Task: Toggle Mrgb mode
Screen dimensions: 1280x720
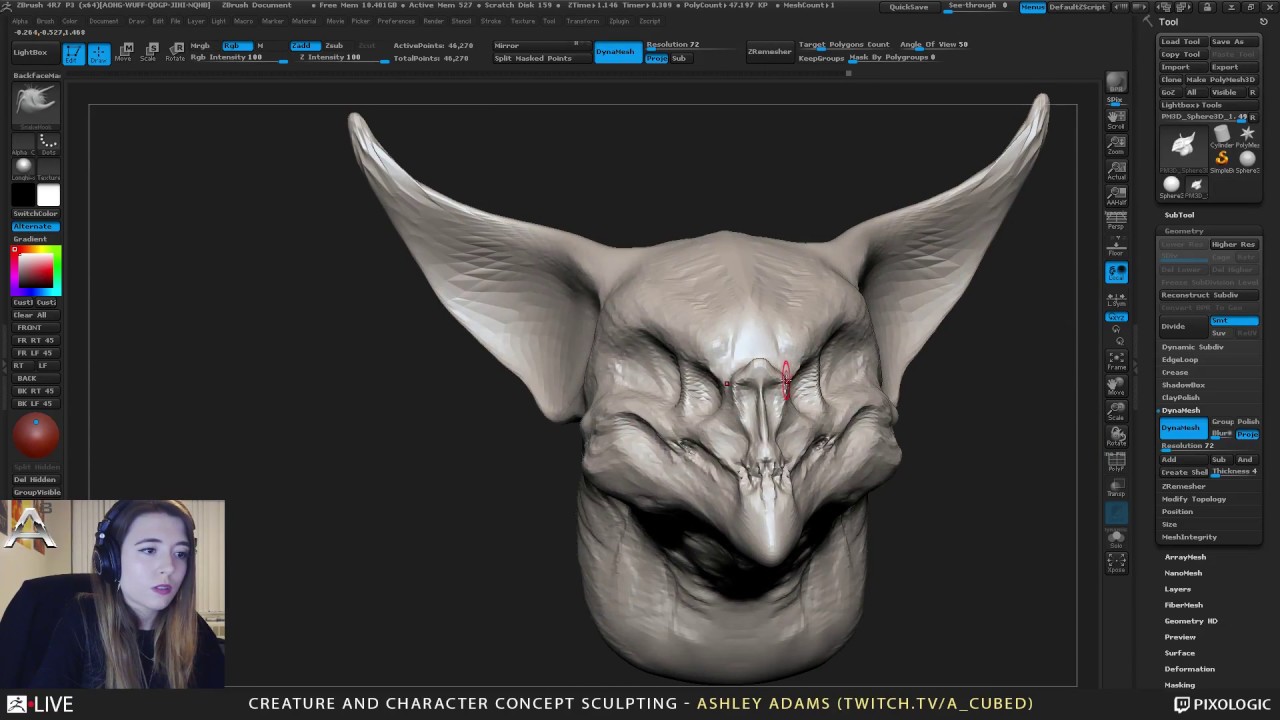Action: coord(200,45)
